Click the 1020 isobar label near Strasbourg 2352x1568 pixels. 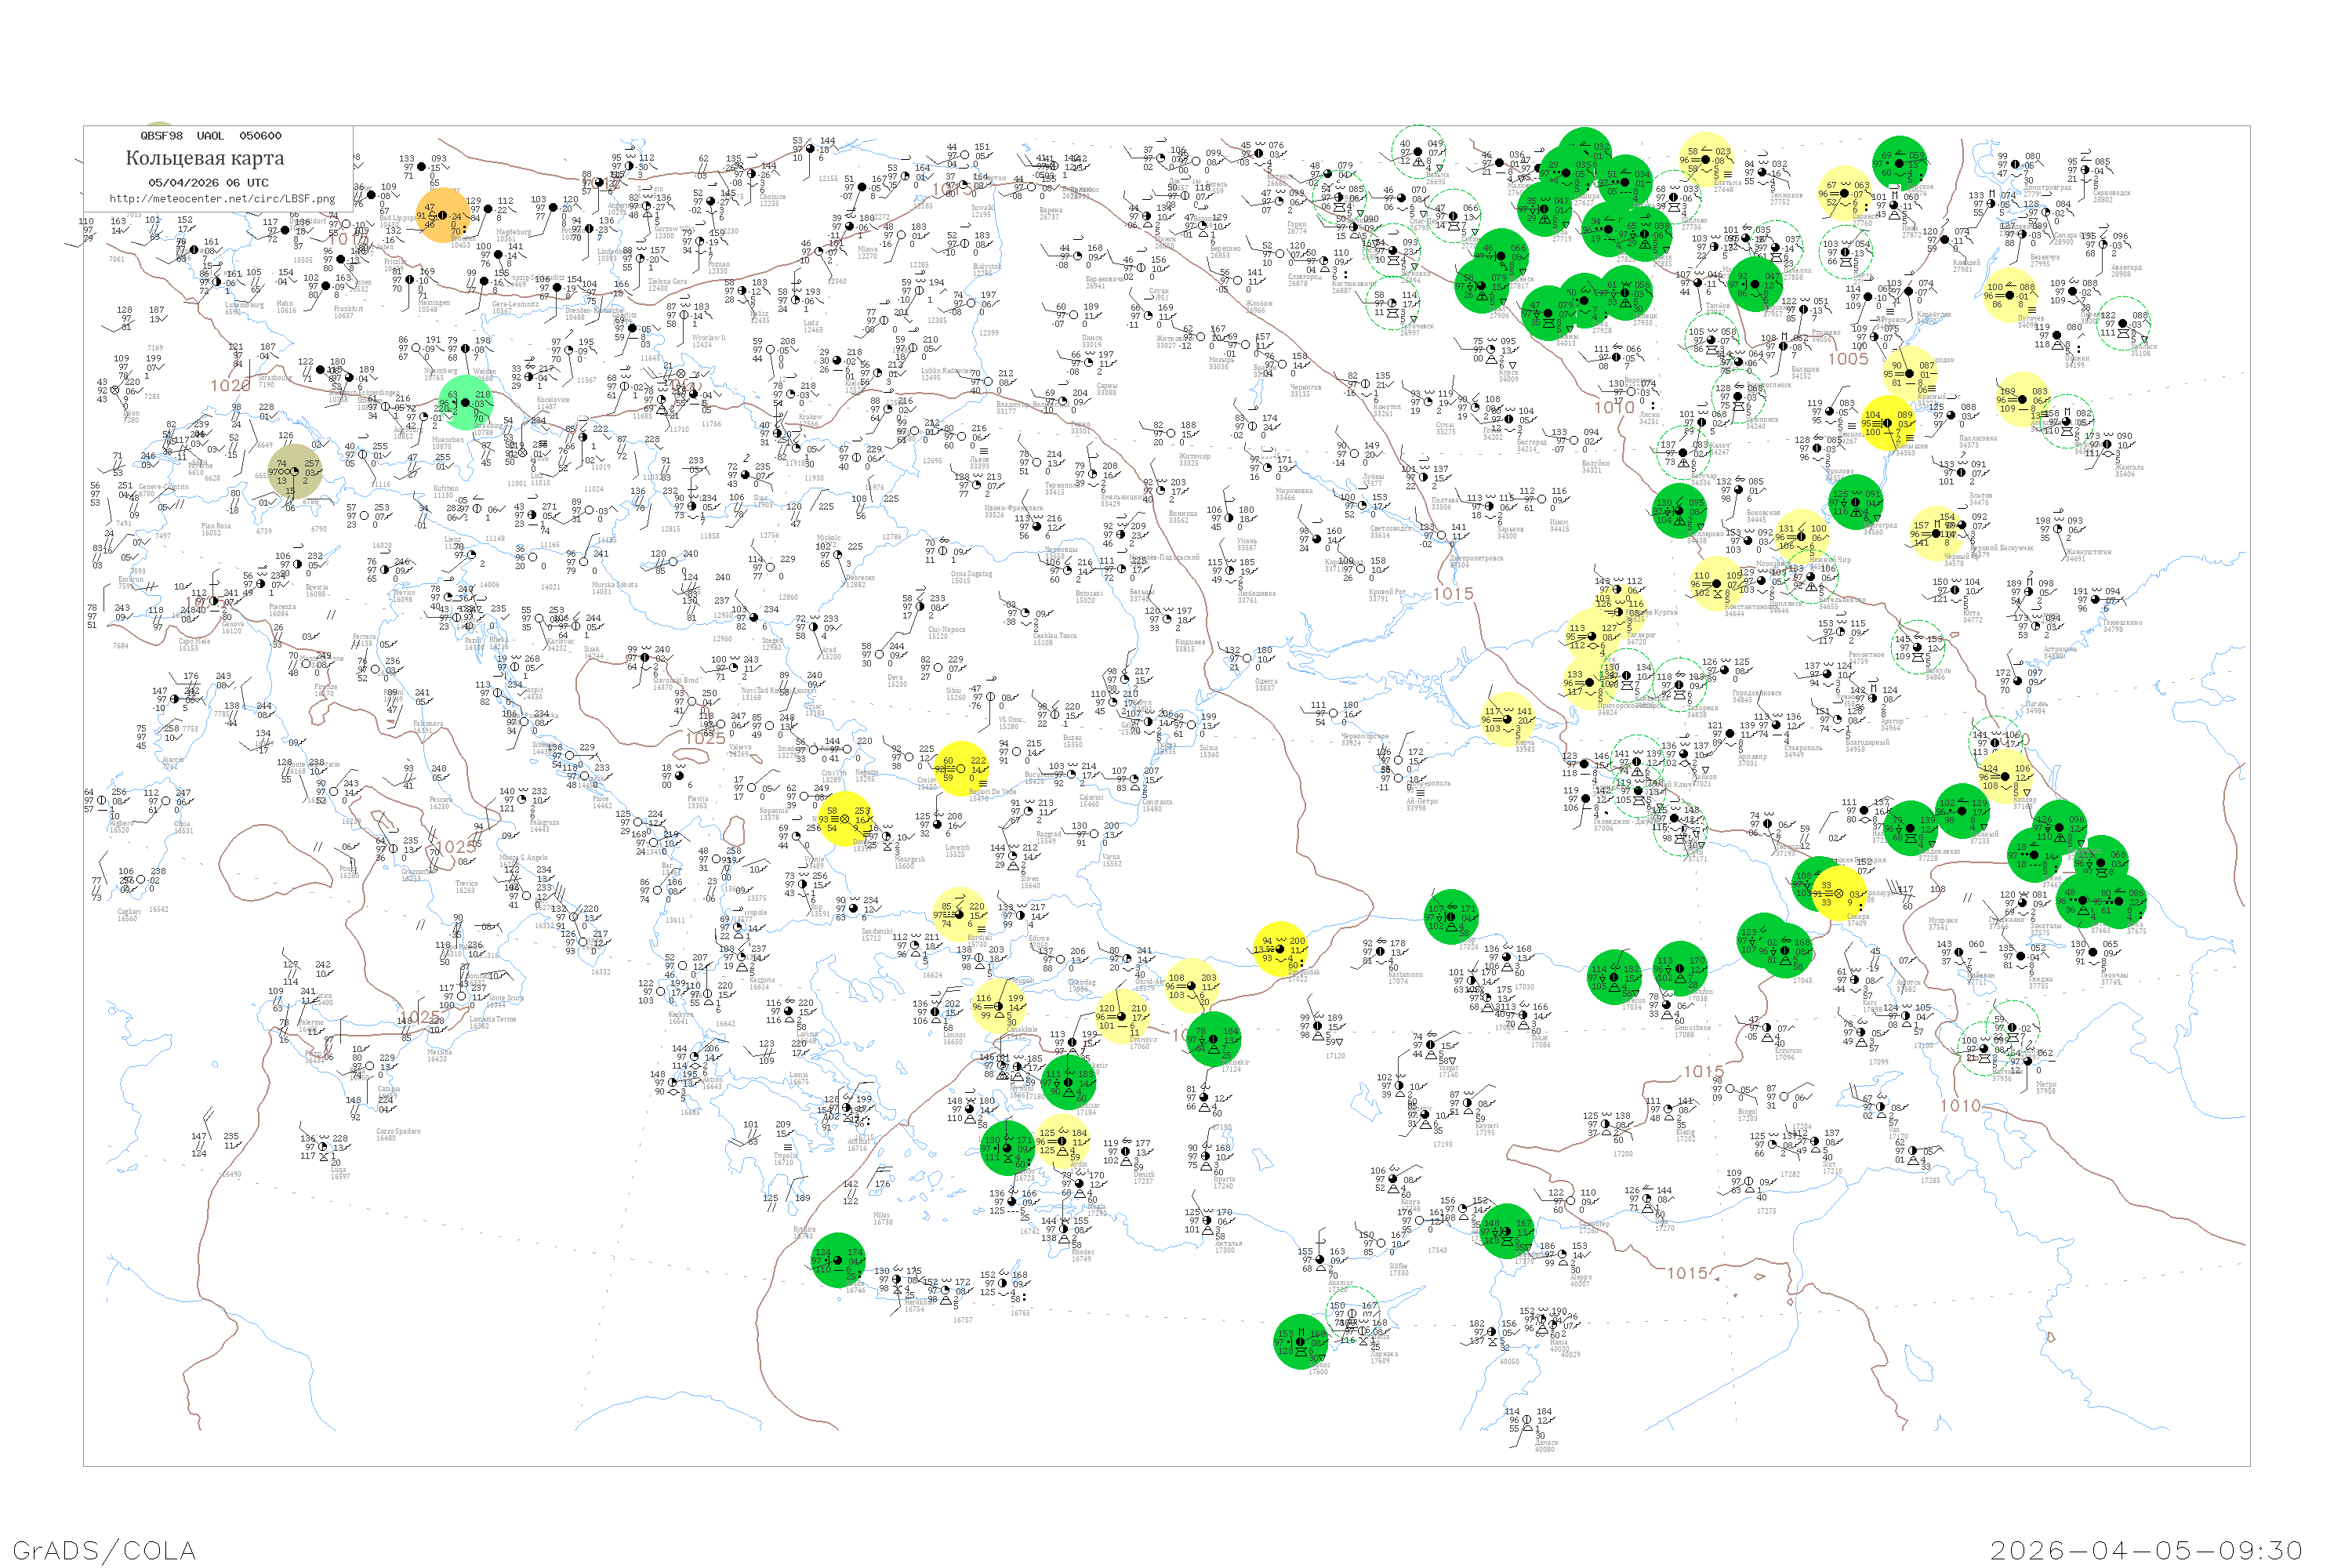point(230,386)
